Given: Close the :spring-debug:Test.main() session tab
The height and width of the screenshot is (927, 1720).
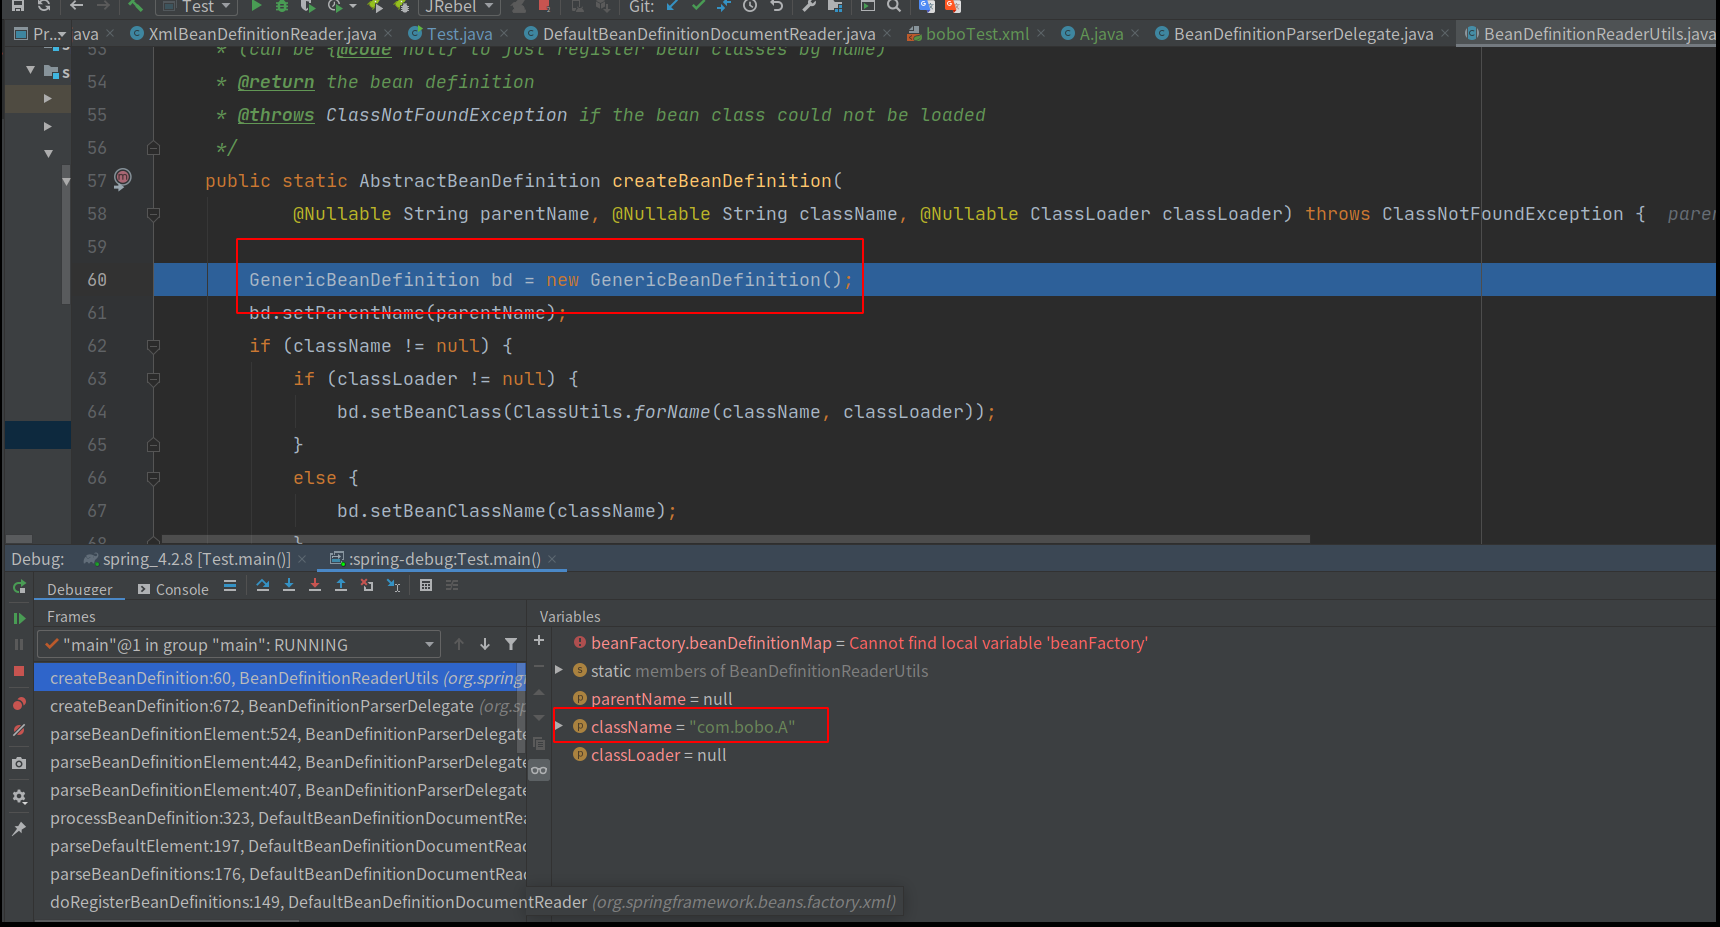Looking at the screenshot, I should [x=552, y=560].
